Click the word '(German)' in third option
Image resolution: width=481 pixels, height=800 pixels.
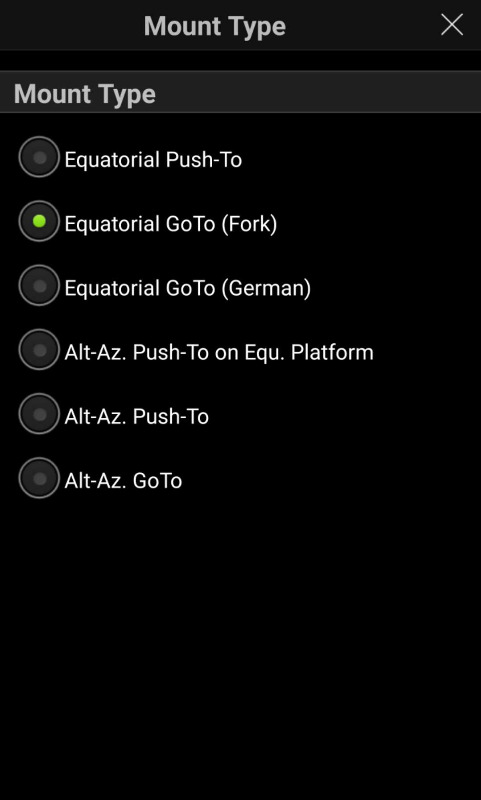pyautogui.click(x=266, y=288)
